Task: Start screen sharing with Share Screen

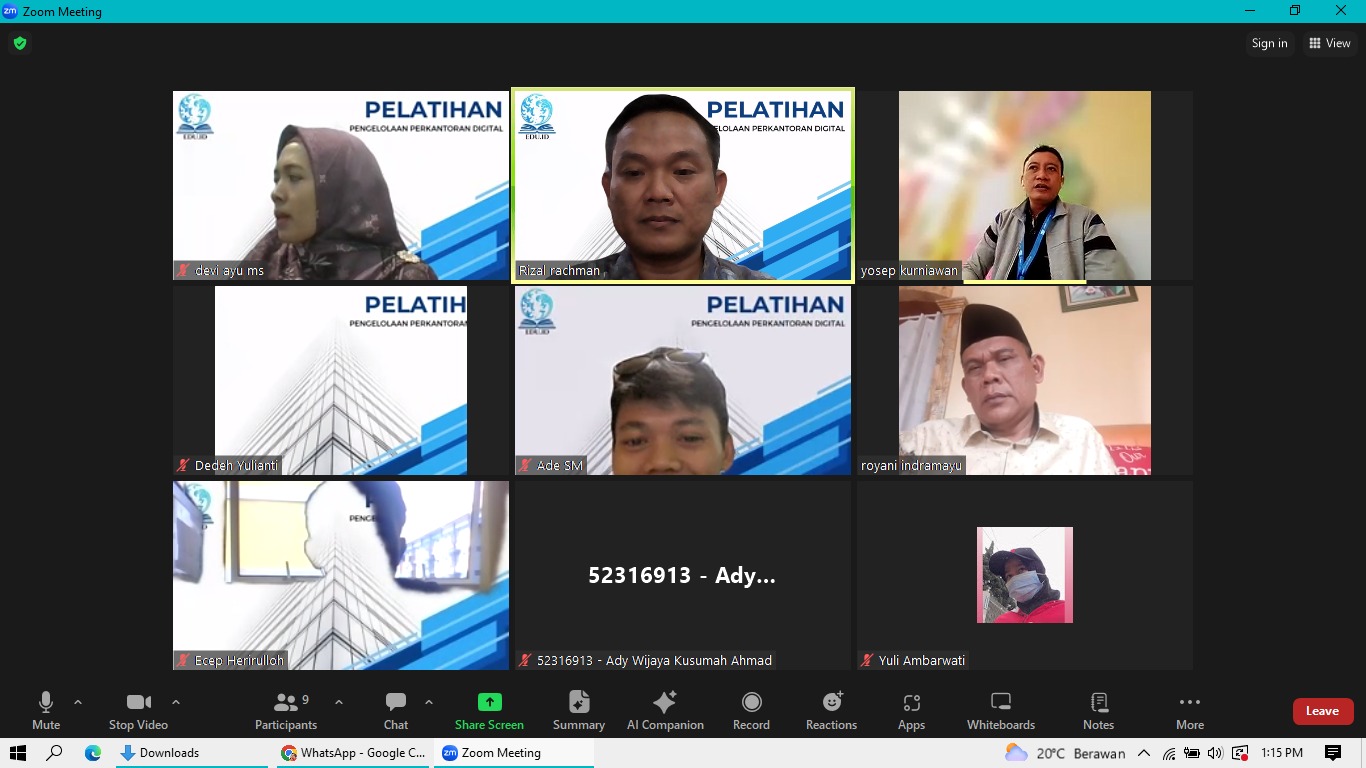Action: (x=488, y=710)
